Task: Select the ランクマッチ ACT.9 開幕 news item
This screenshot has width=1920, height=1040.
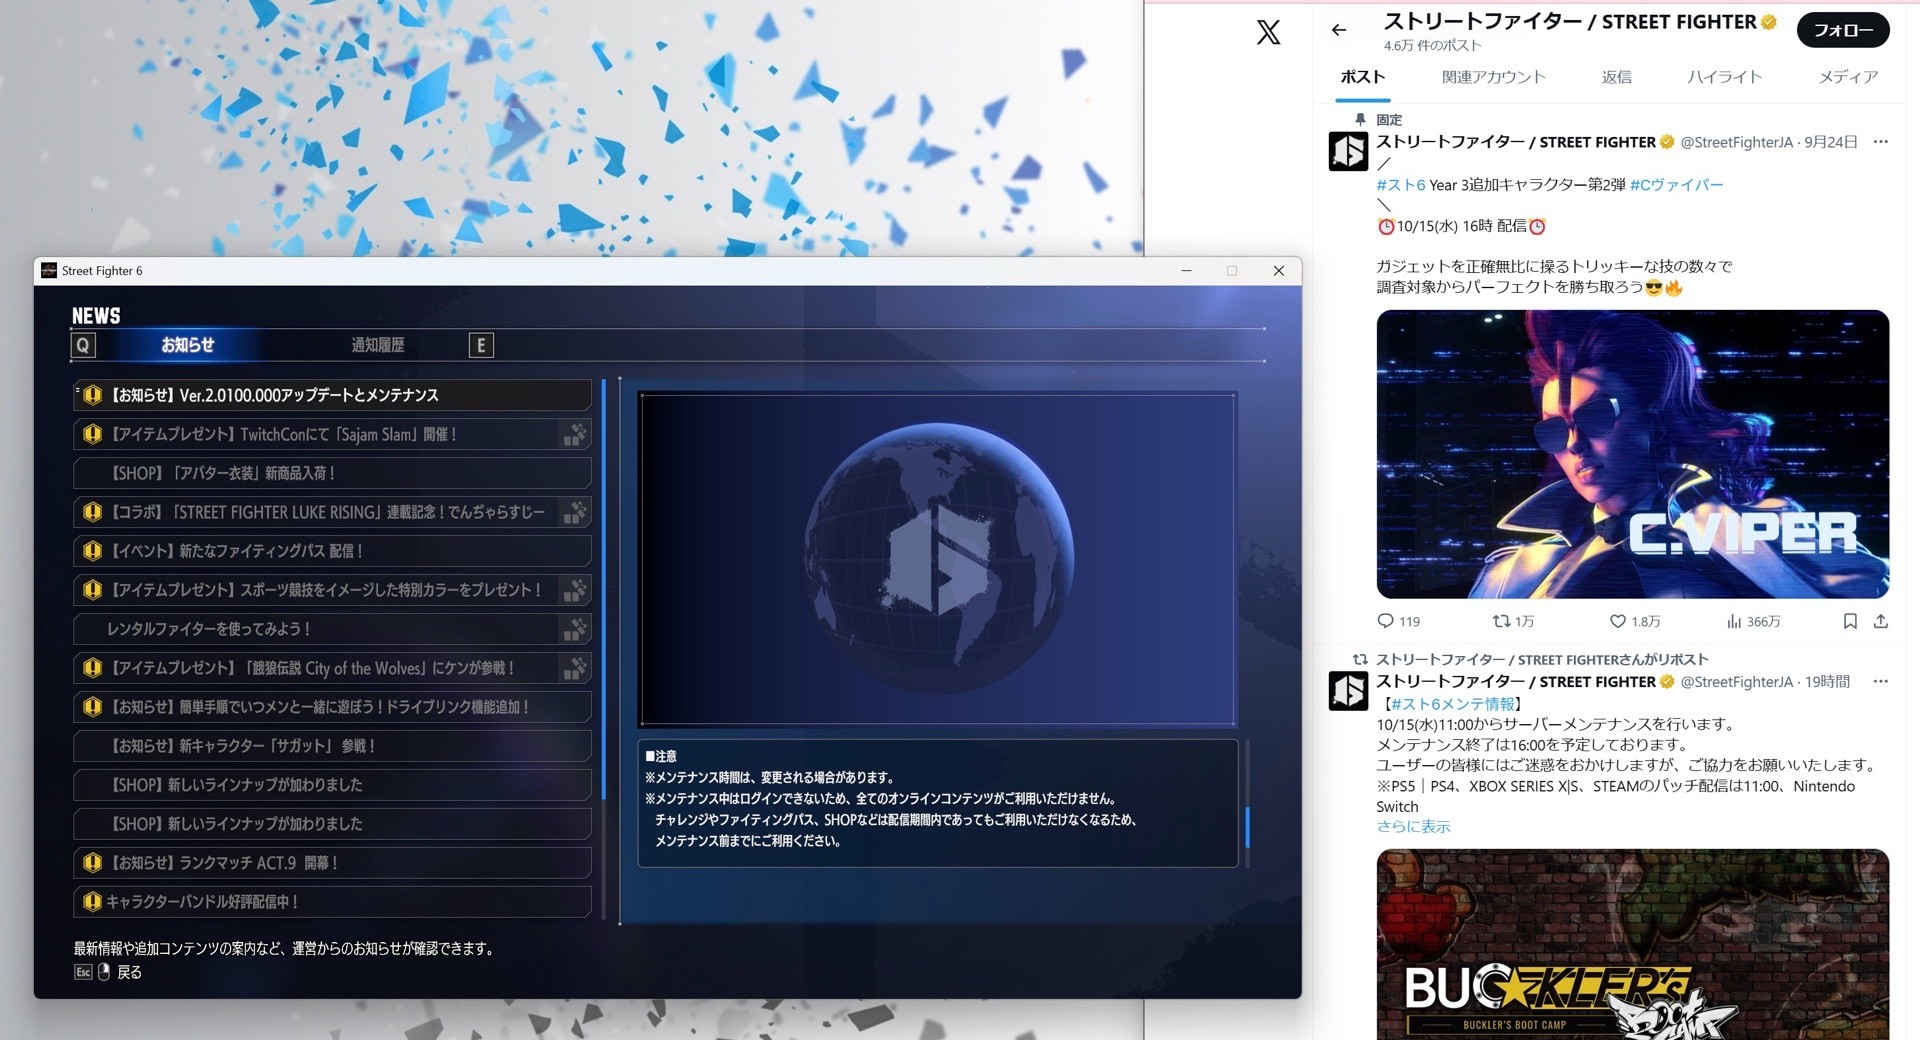Action: coord(332,862)
